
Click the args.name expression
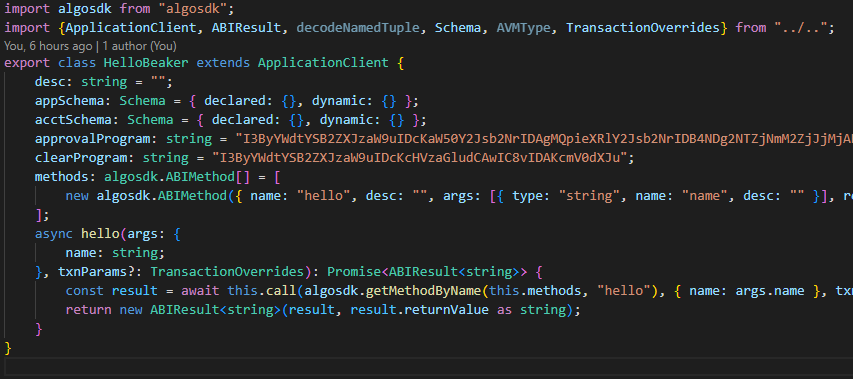(770, 291)
